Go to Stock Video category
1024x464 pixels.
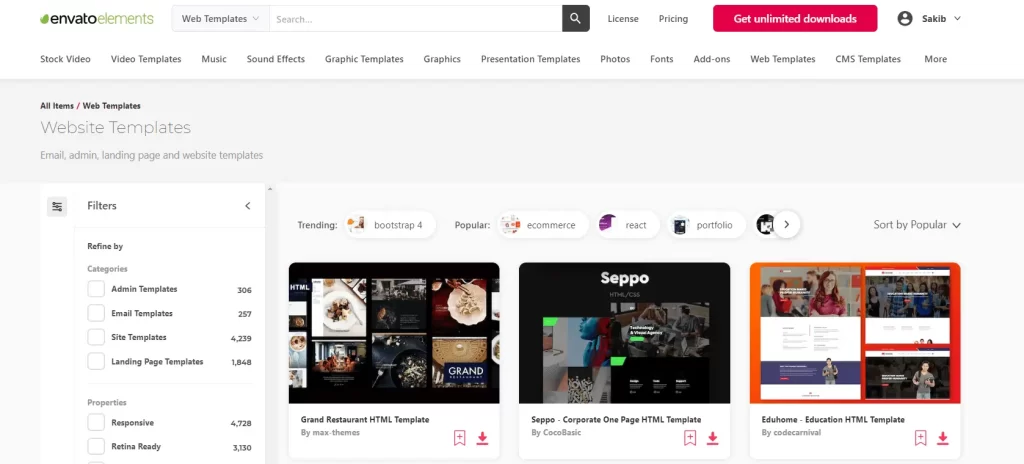coord(65,59)
